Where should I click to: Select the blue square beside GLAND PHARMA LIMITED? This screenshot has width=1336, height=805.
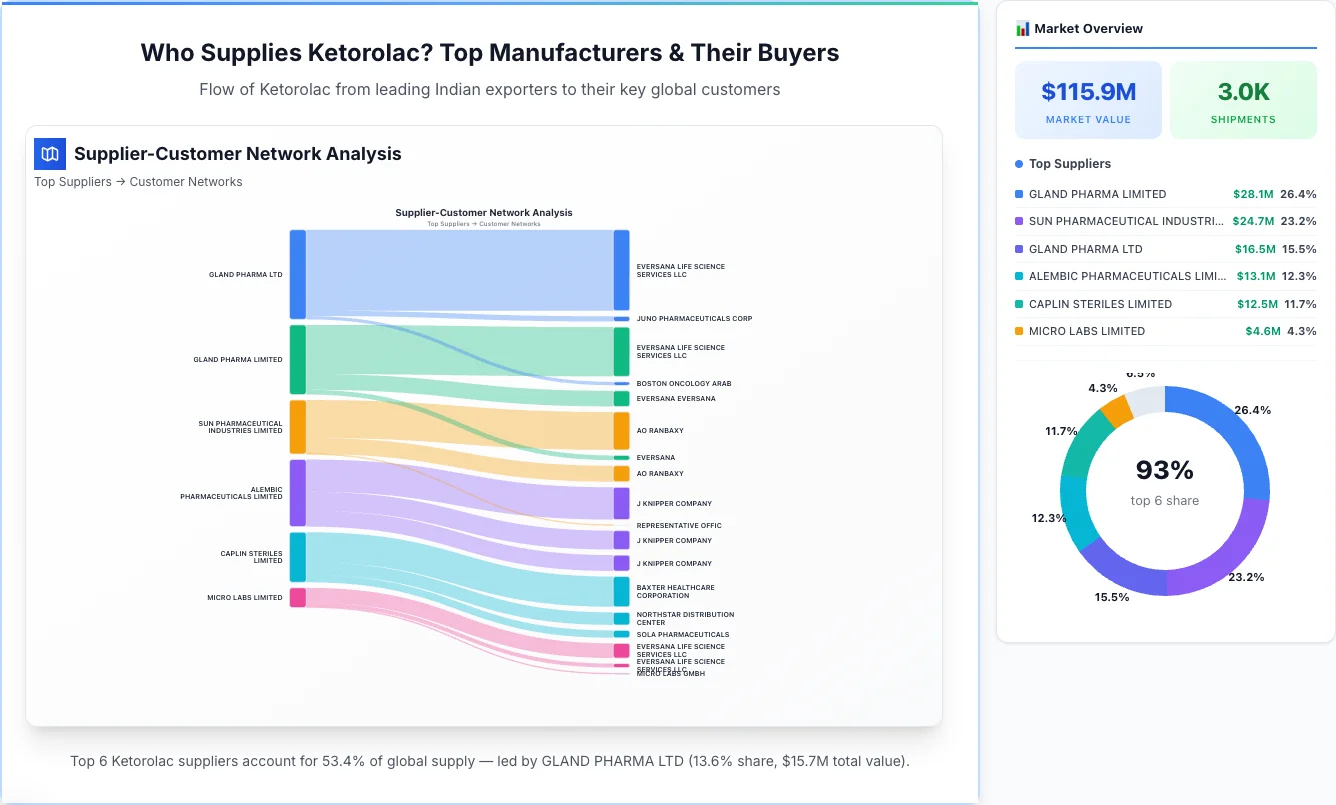coord(1019,194)
